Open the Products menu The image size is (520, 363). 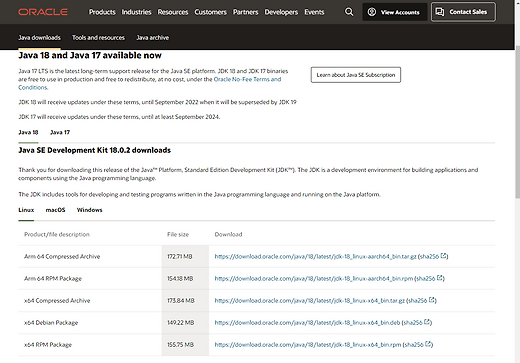tap(102, 12)
